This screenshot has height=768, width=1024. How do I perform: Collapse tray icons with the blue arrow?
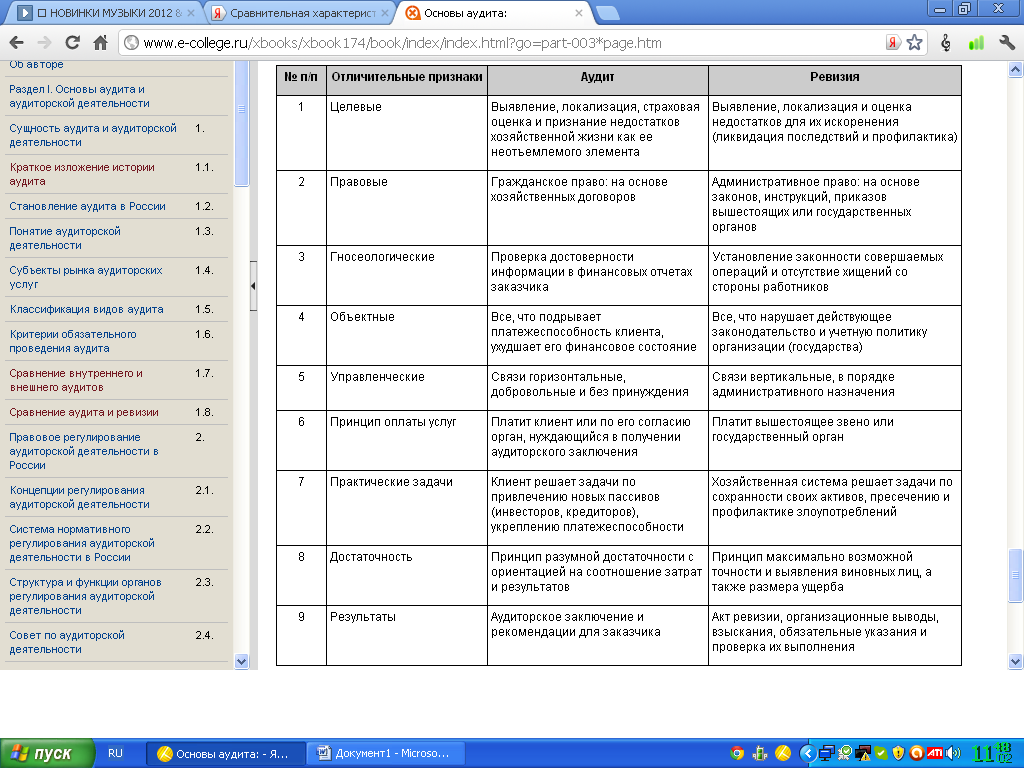click(x=808, y=753)
